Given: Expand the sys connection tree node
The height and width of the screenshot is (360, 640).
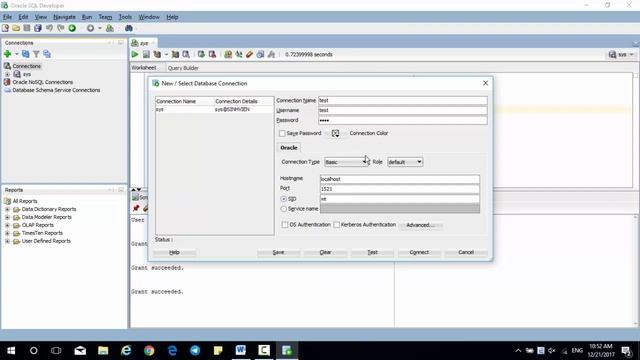Looking at the screenshot, I should pyautogui.click(x=7, y=74).
